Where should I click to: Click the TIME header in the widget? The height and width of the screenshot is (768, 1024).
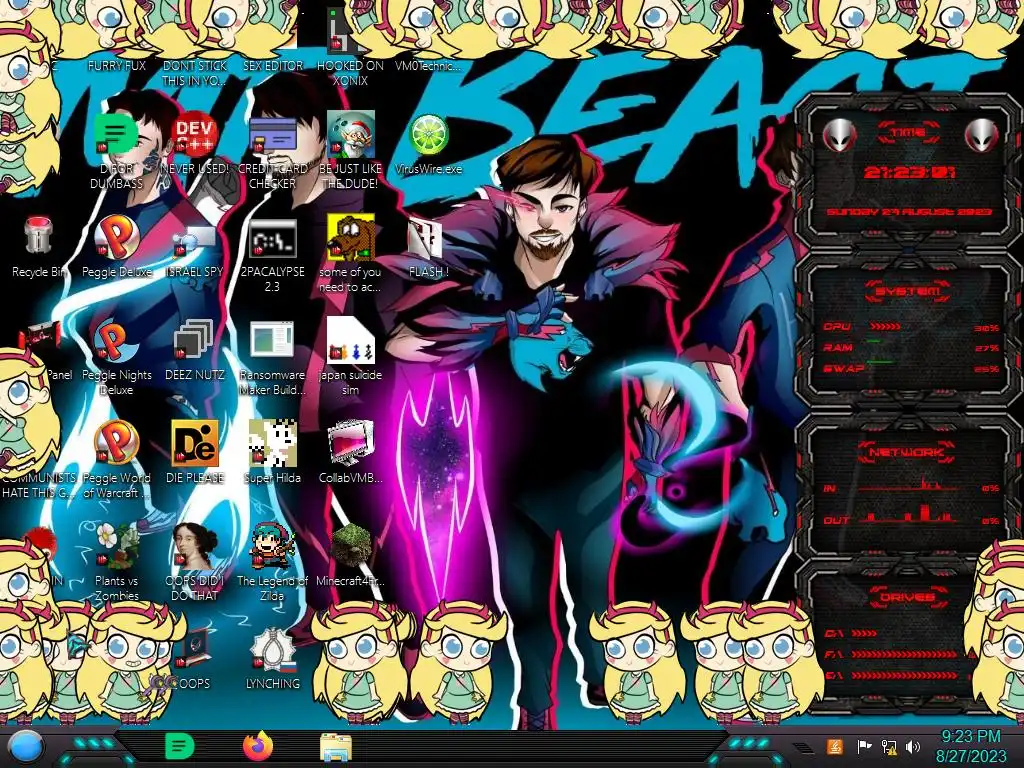(908, 133)
